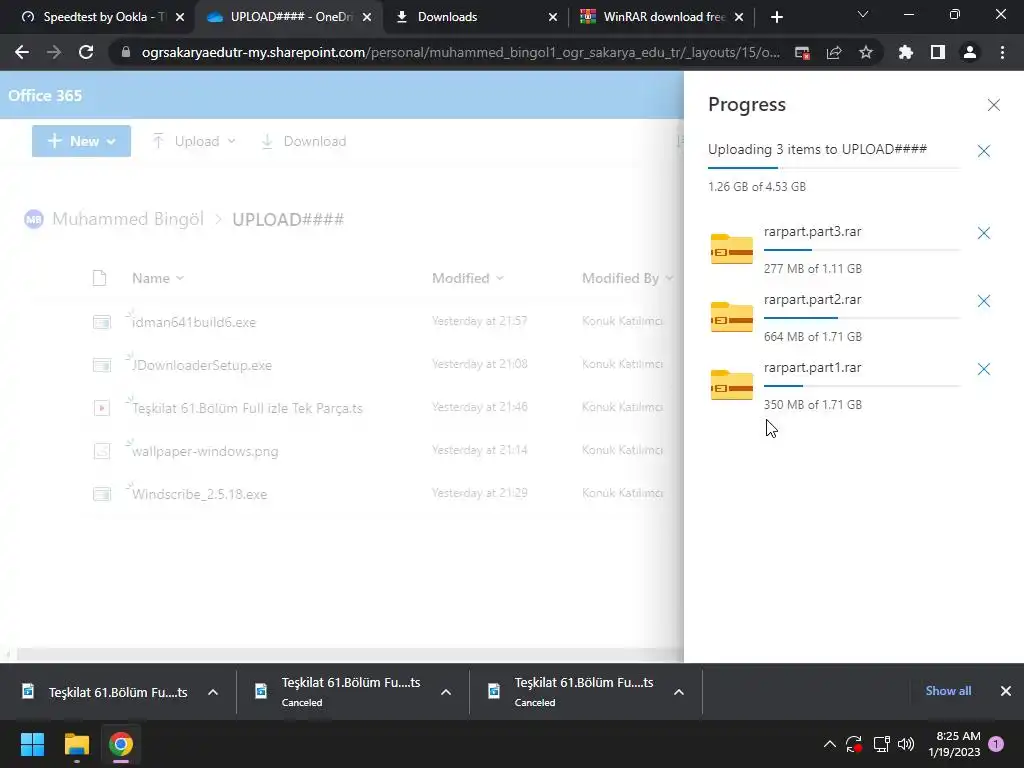The width and height of the screenshot is (1024, 768).
Task: Open the Chrome extensions puzzle icon
Action: point(905,52)
